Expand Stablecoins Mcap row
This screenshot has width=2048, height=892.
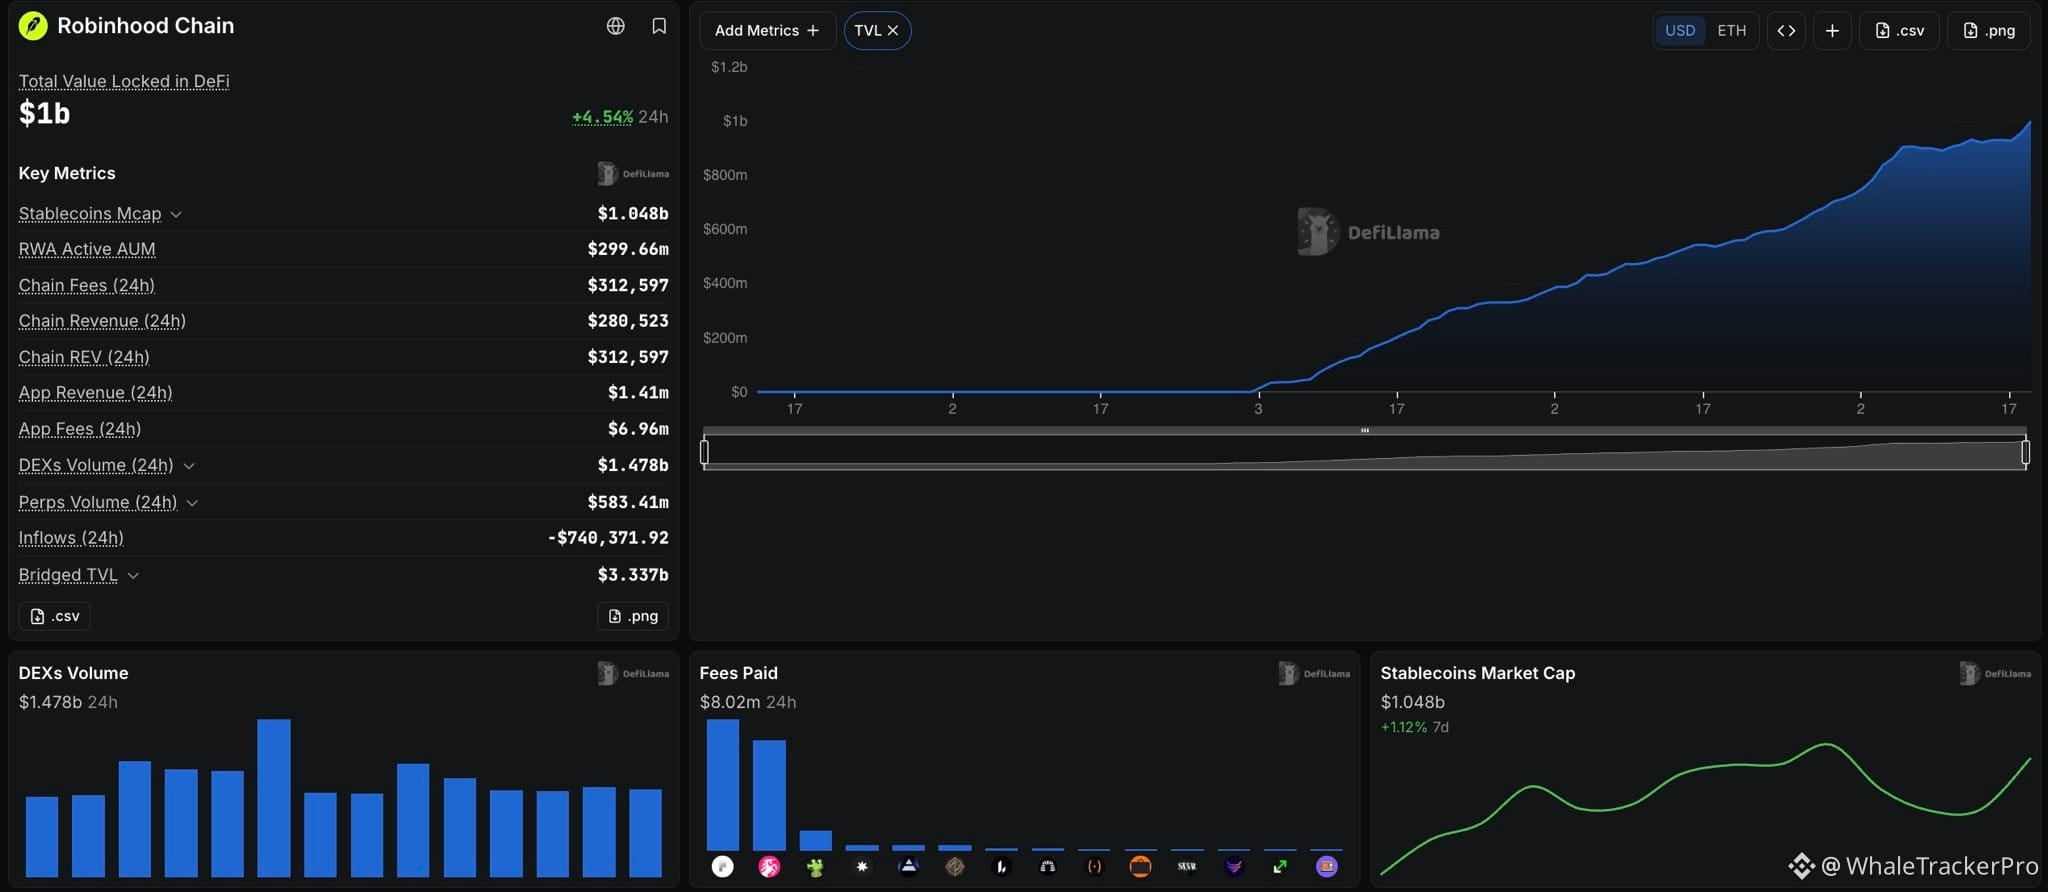pyautogui.click(x=176, y=214)
